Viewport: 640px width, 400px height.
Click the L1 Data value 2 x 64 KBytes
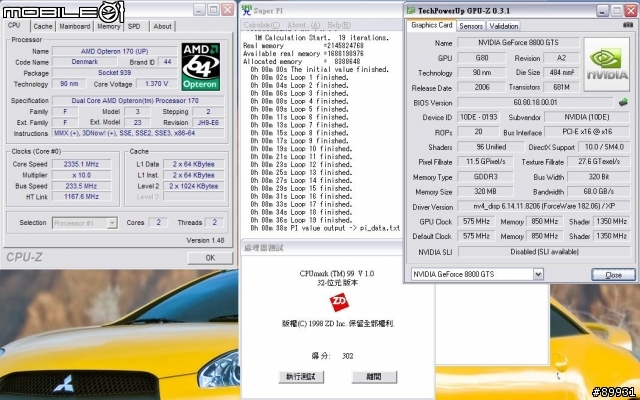click(x=193, y=164)
